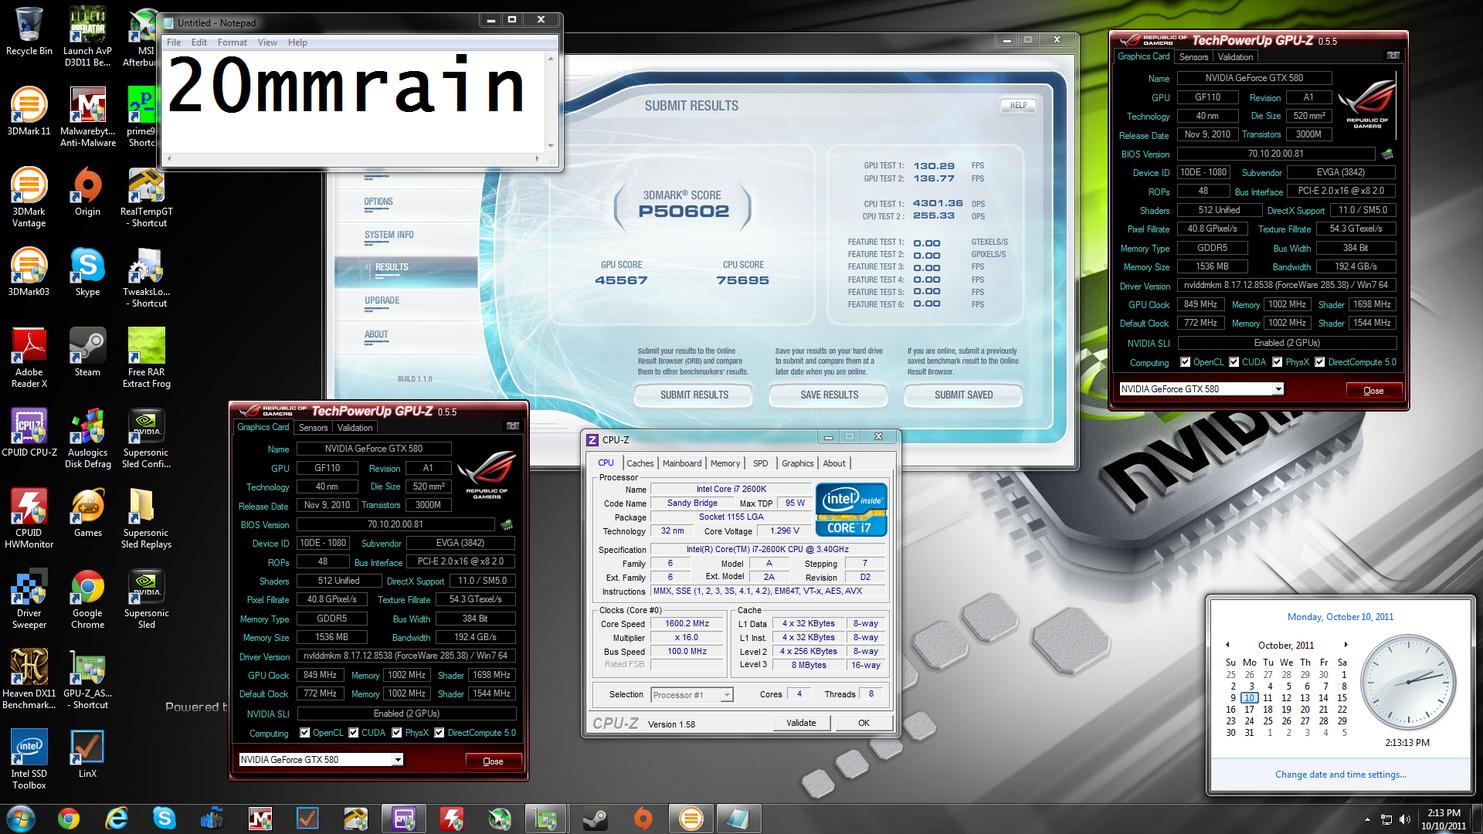This screenshot has width=1483, height=834.
Task: Open the Notepad Format menu
Action: pos(232,42)
